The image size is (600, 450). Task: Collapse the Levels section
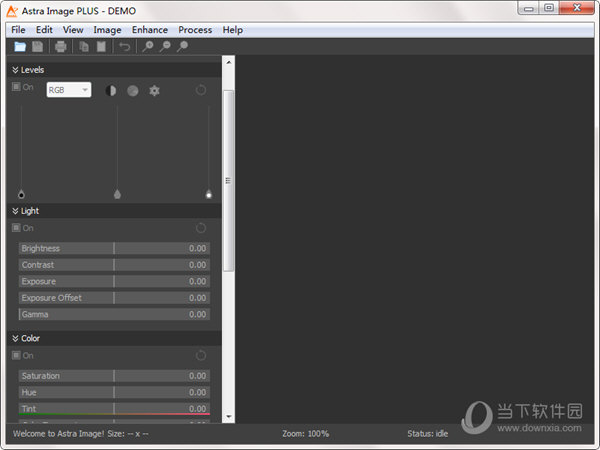click(15, 70)
